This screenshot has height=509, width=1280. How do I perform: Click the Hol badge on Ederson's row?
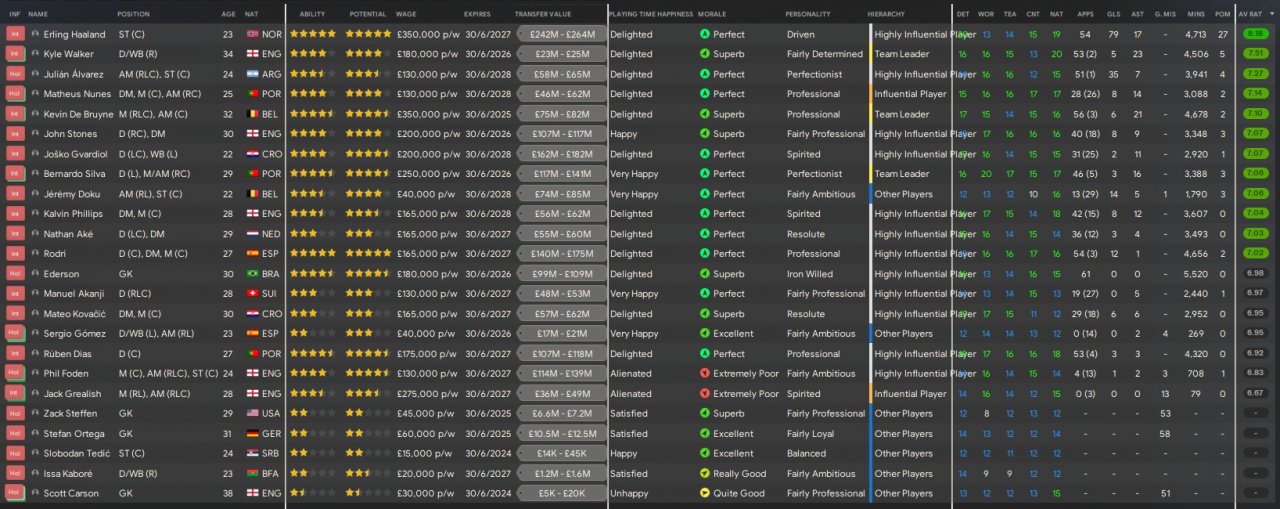point(15,274)
